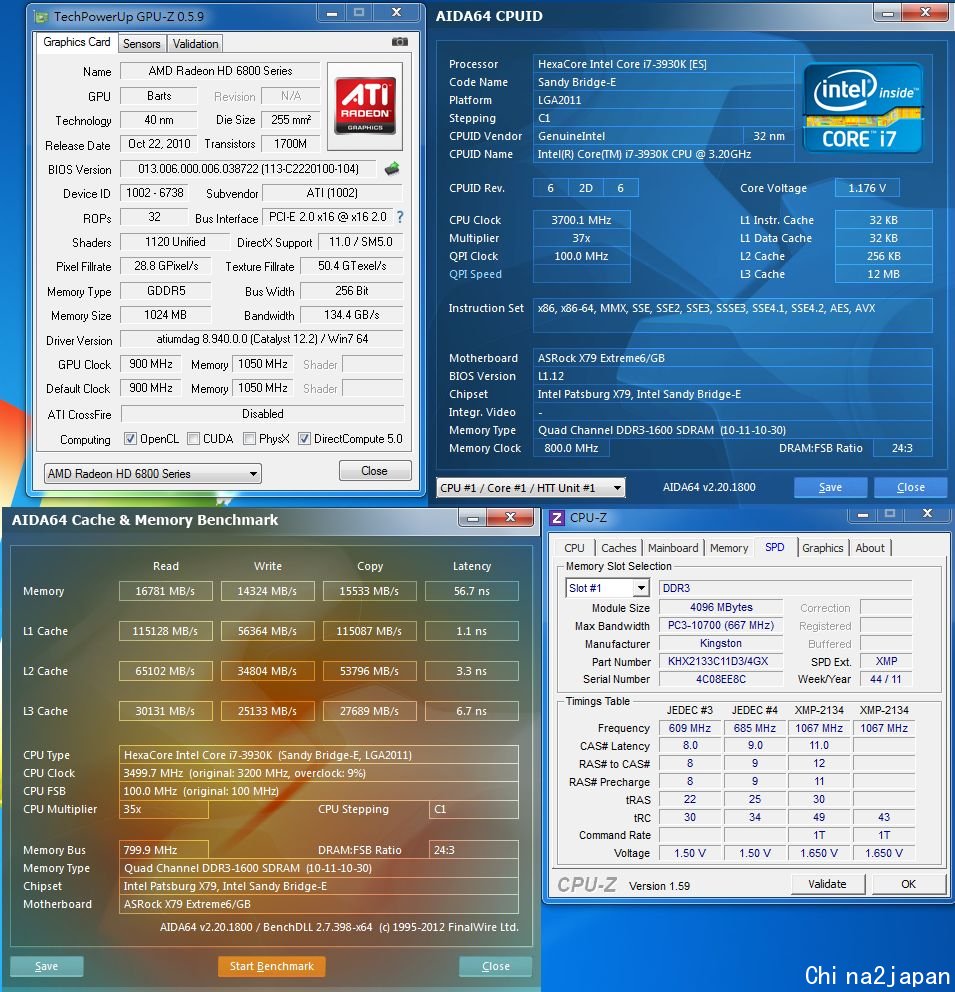
Task: Click the Instruction Set list in AIDA64 CPUID
Action: click(732, 315)
